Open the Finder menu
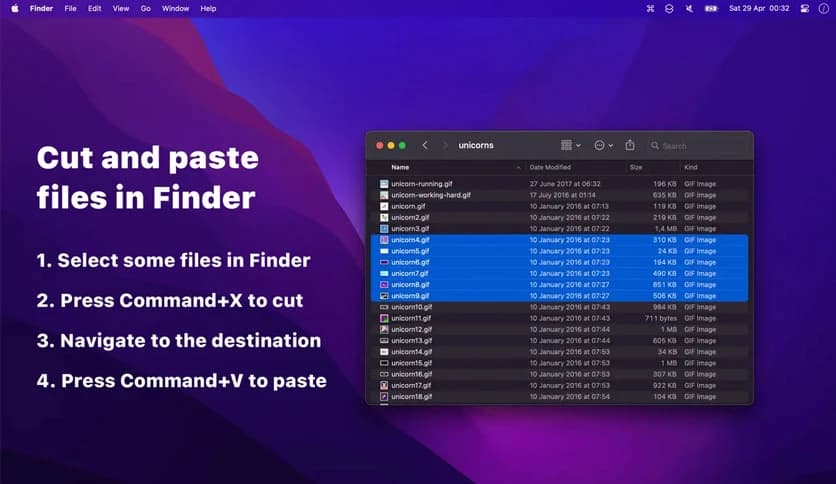This screenshot has height=484, width=836. (41, 9)
